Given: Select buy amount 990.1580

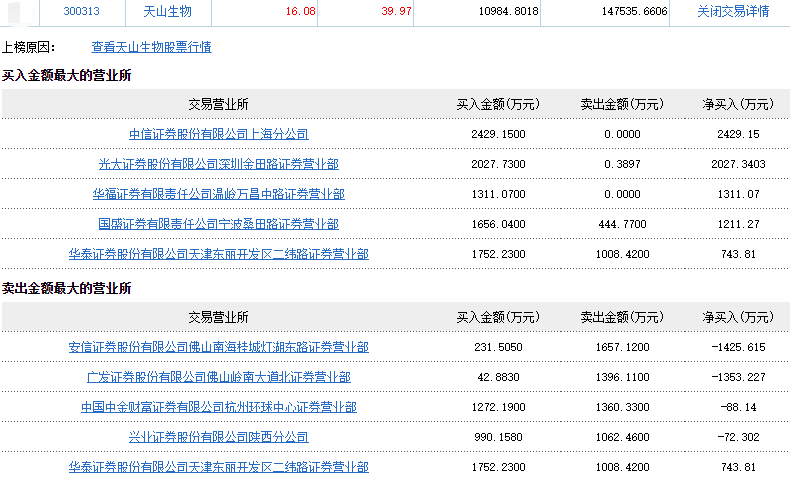Looking at the screenshot, I should [x=498, y=437].
